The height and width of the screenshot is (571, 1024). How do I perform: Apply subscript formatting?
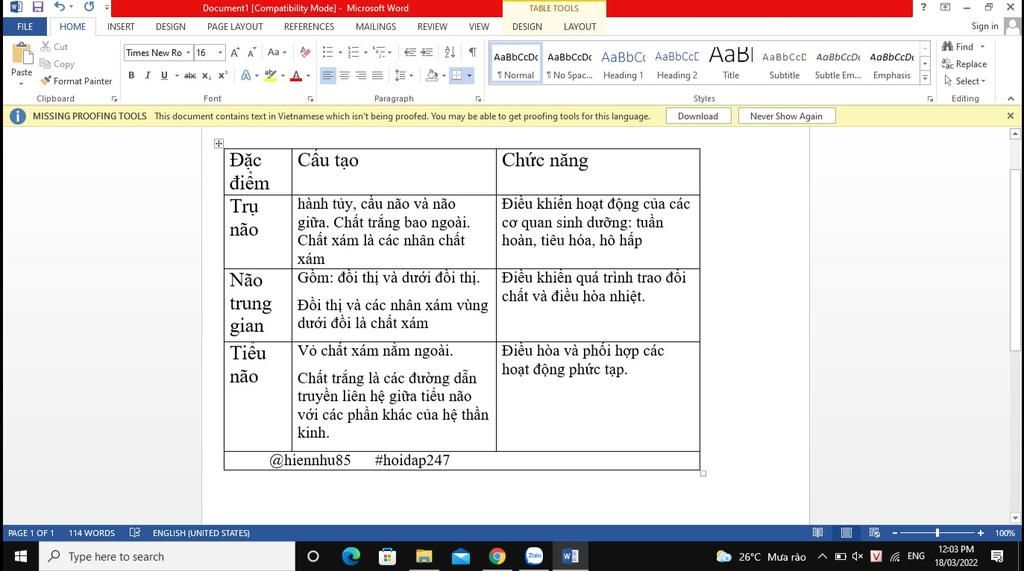pyautogui.click(x=206, y=75)
